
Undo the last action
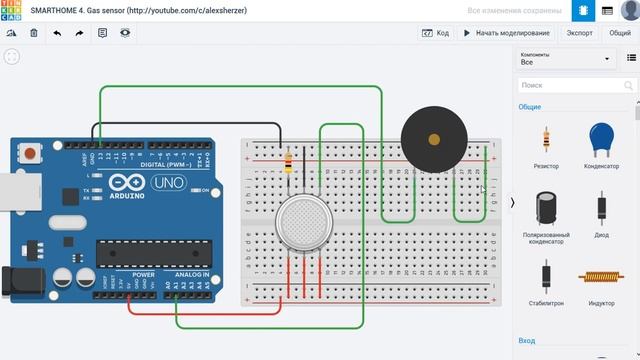(x=57, y=33)
